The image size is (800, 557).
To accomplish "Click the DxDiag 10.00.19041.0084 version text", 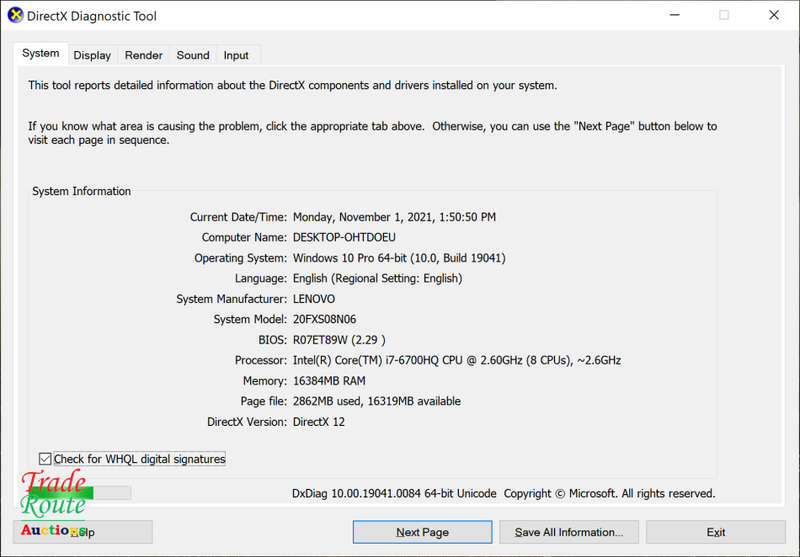I will coord(394,493).
